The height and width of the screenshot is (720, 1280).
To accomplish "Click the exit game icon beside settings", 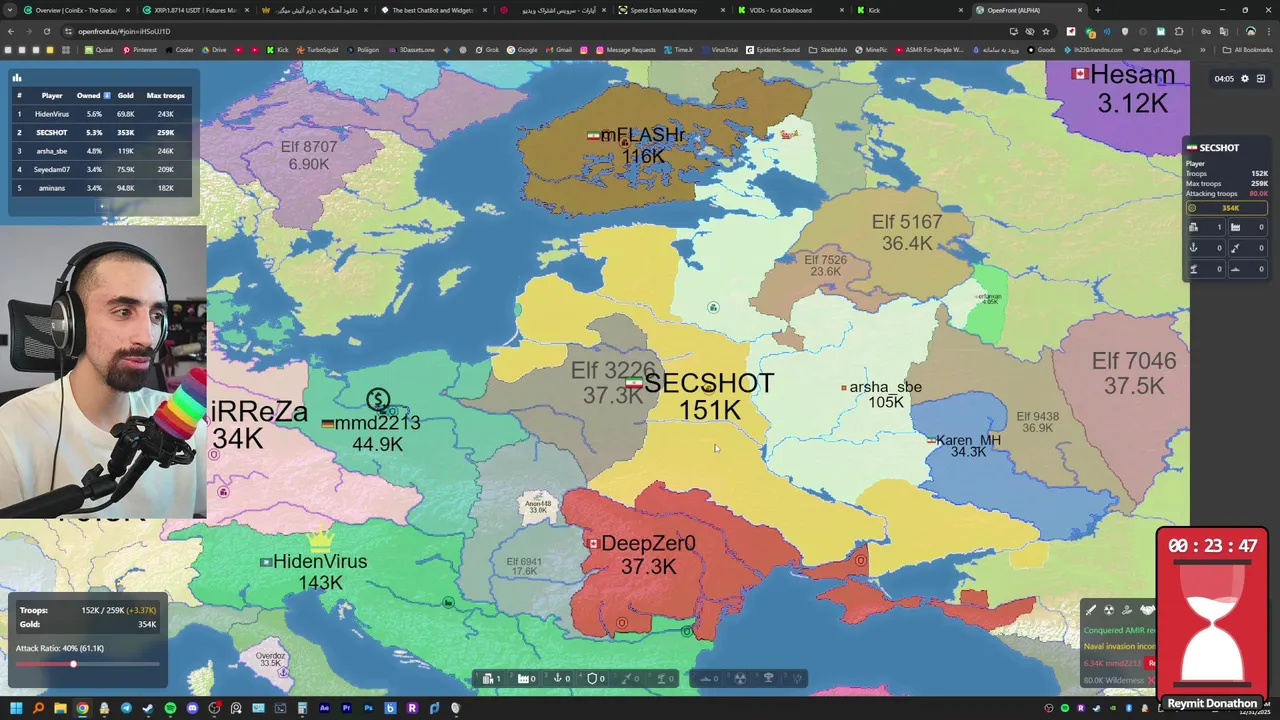I will [x=1261, y=78].
